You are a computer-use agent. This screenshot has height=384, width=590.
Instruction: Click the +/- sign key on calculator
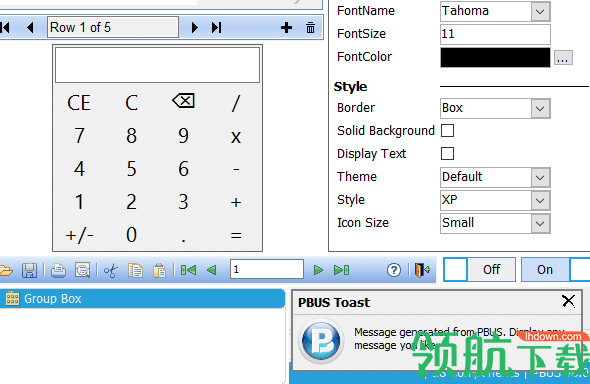pyautogui.click(x=79, y=236)
